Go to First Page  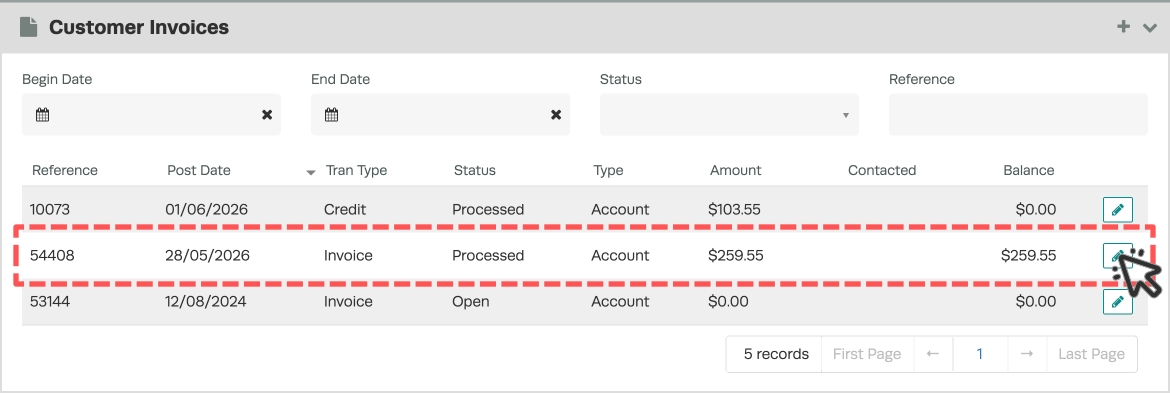point(867,354)
